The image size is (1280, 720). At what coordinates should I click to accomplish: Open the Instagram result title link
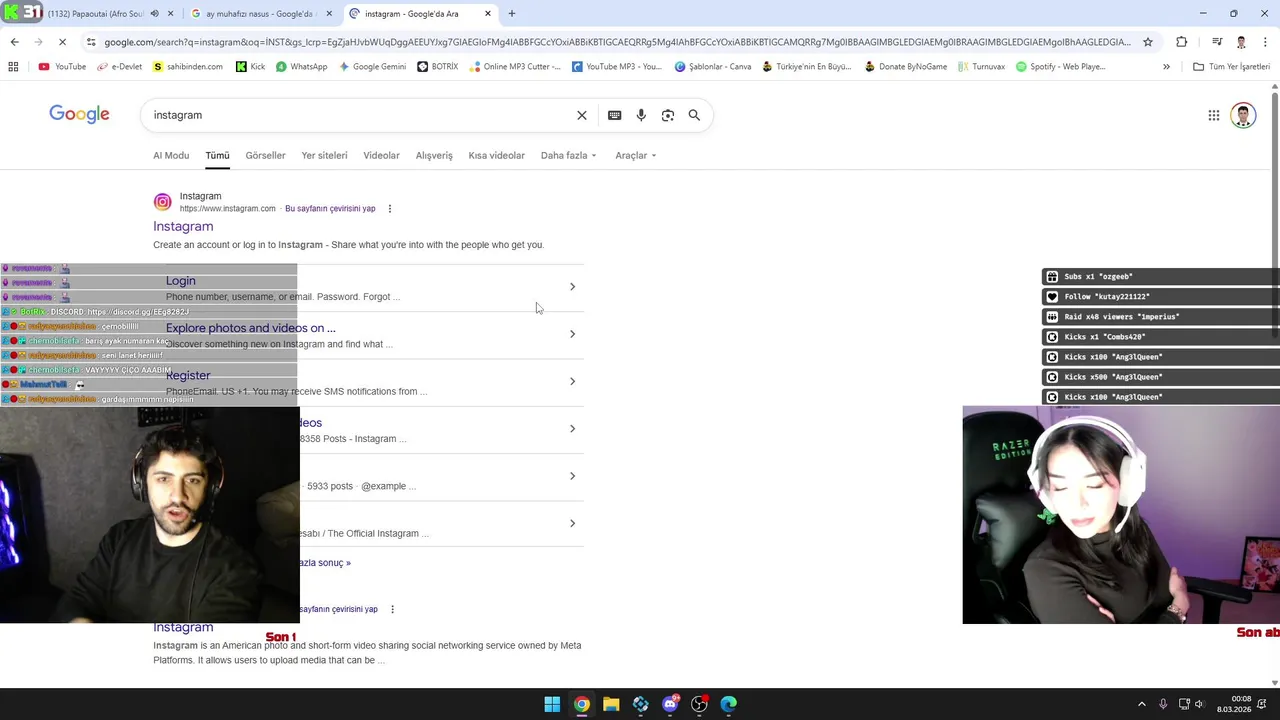point(183,227)
